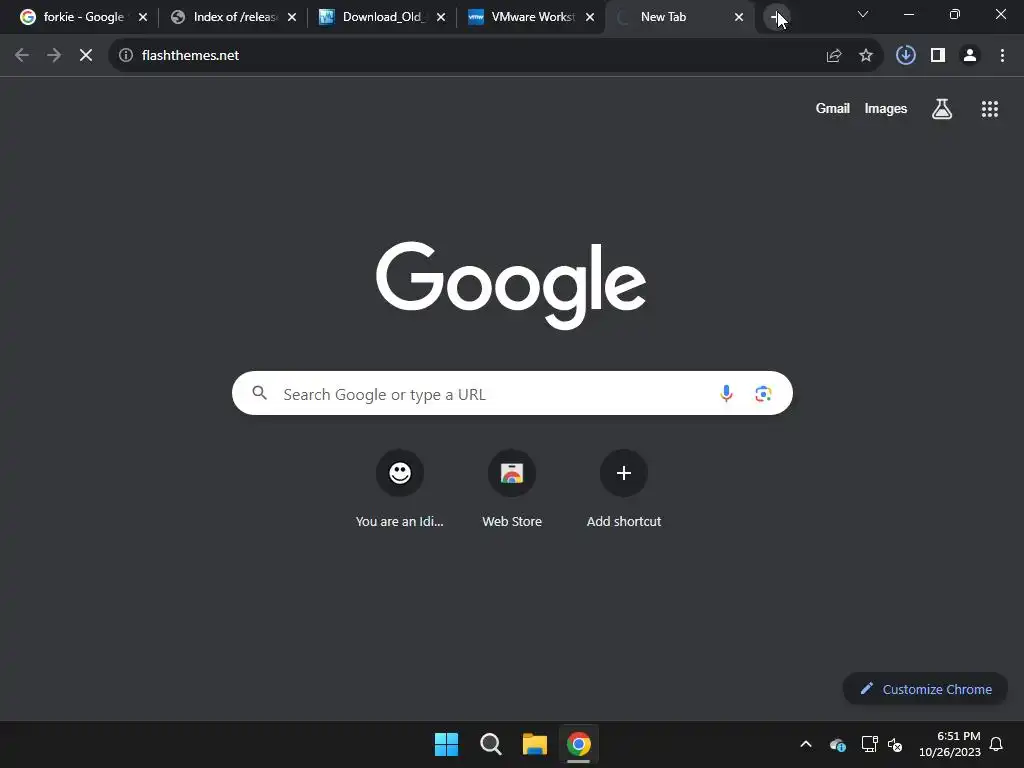The image size is (1024, 768).
Task: Open muted volume tray icon
Action: 895,744
